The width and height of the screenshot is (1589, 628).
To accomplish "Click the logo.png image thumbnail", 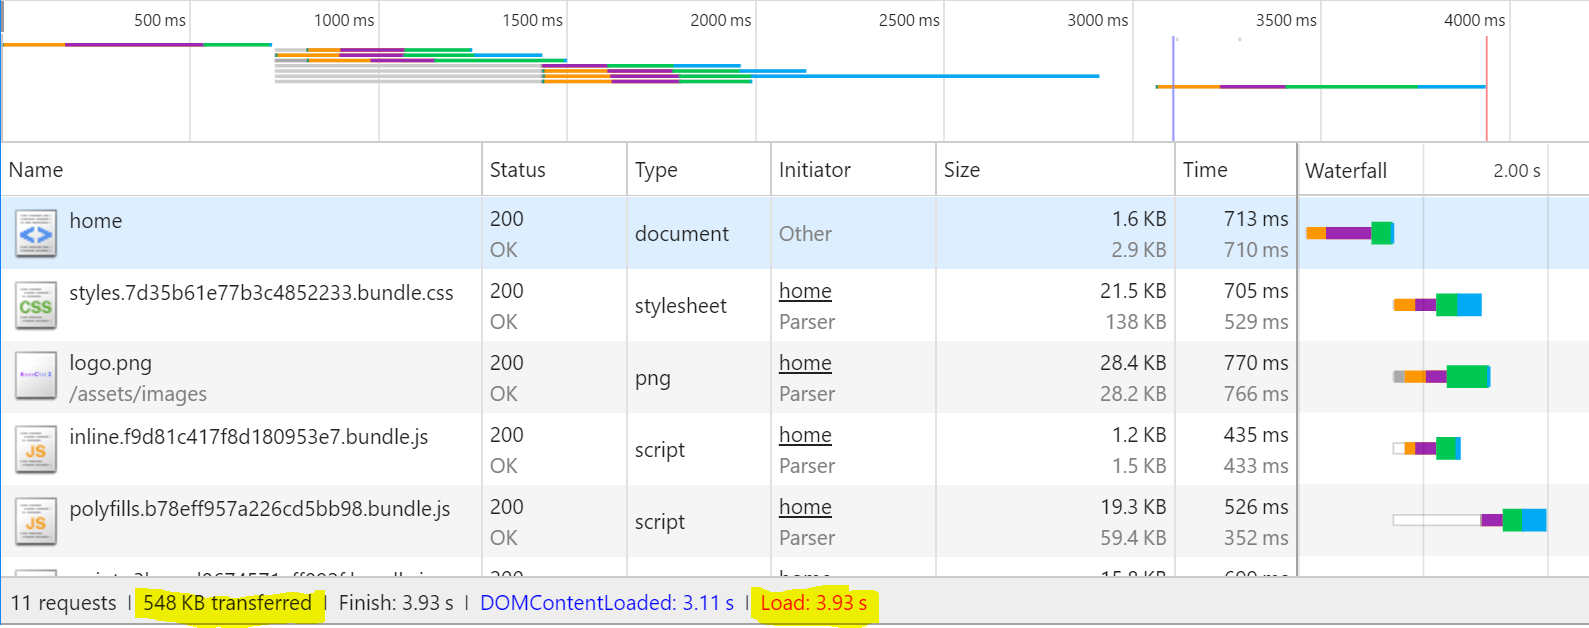I will (36, 377).
